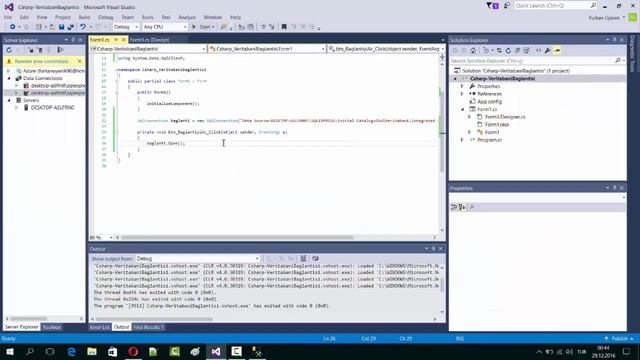This screenshot has width=640, height=360.
Task: Close the Form1.cs tab
Action: point(124,40)
